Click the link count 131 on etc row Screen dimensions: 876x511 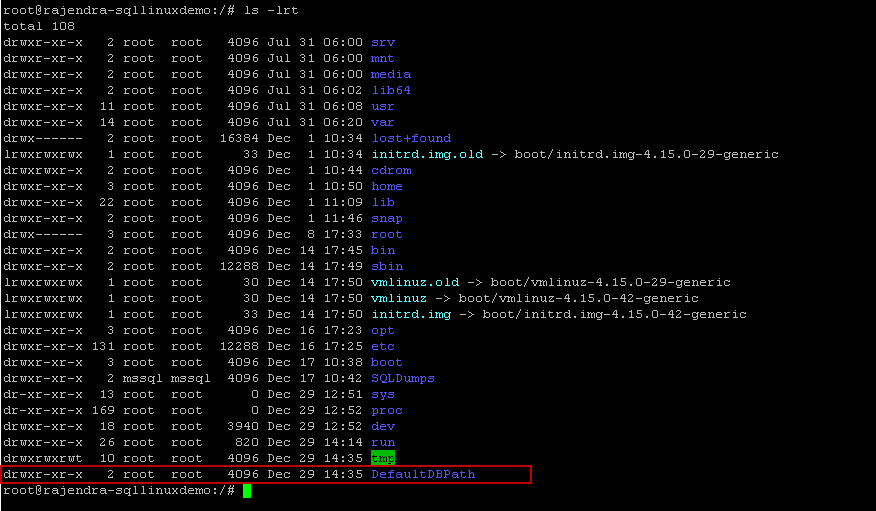(103, 347)
